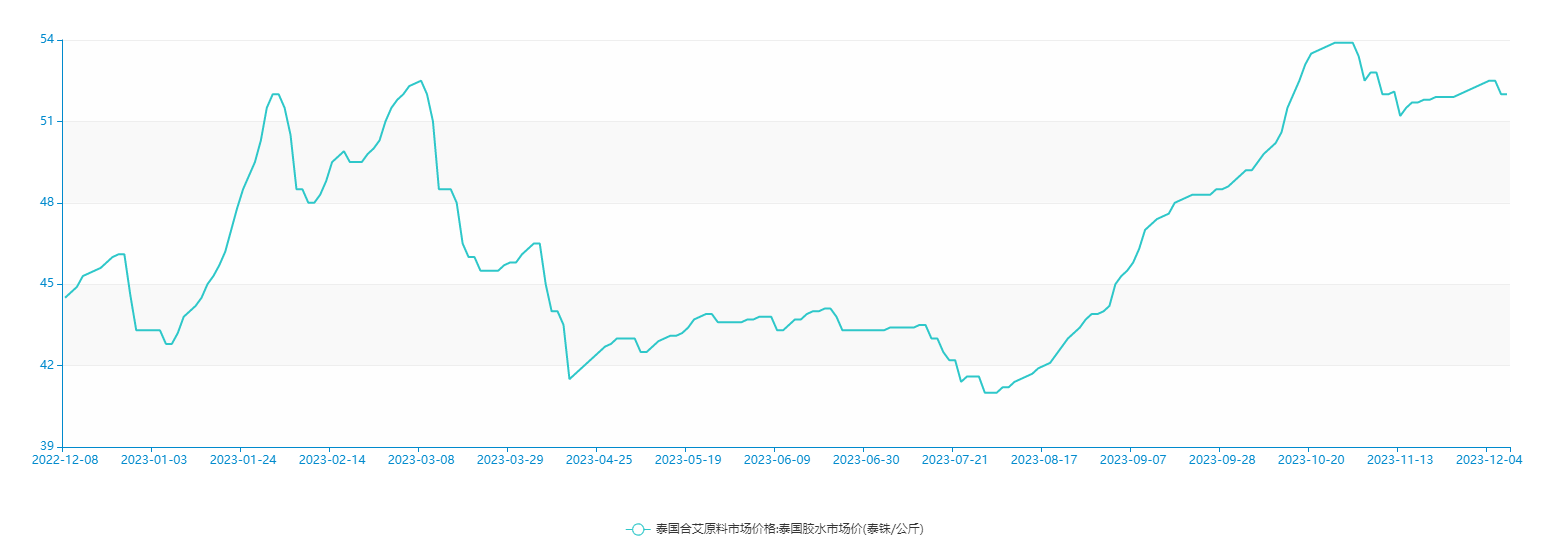Select the 2023-06-09 date tick label
1550x547 pixels.
777,460
